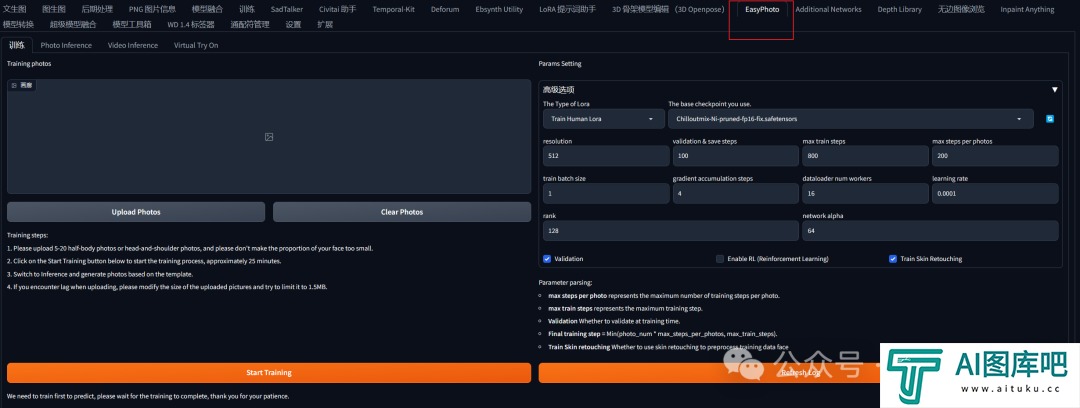1080x408 pixels.
Task: Toggle the Validation checkbox
Action: [x=547, y=258]
